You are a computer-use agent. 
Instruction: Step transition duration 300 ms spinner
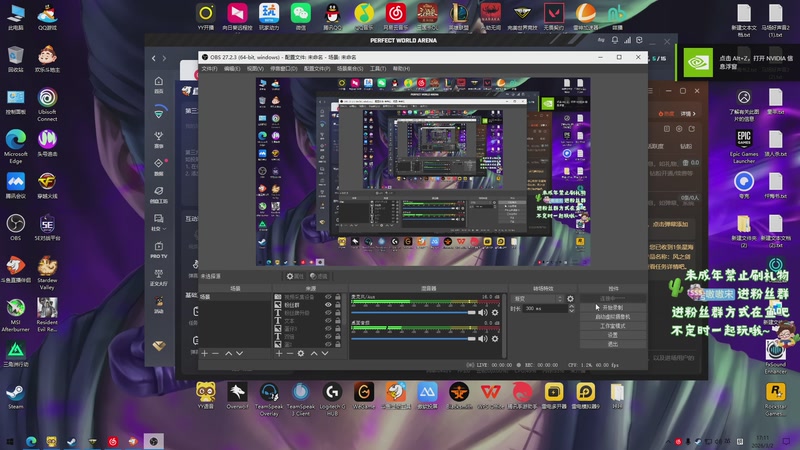click(571, 308)
